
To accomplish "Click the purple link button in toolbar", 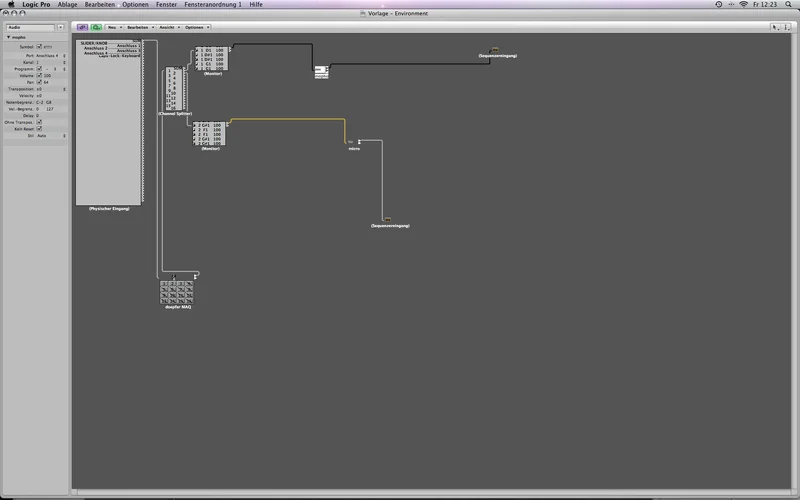I will [x=82, y=27].
